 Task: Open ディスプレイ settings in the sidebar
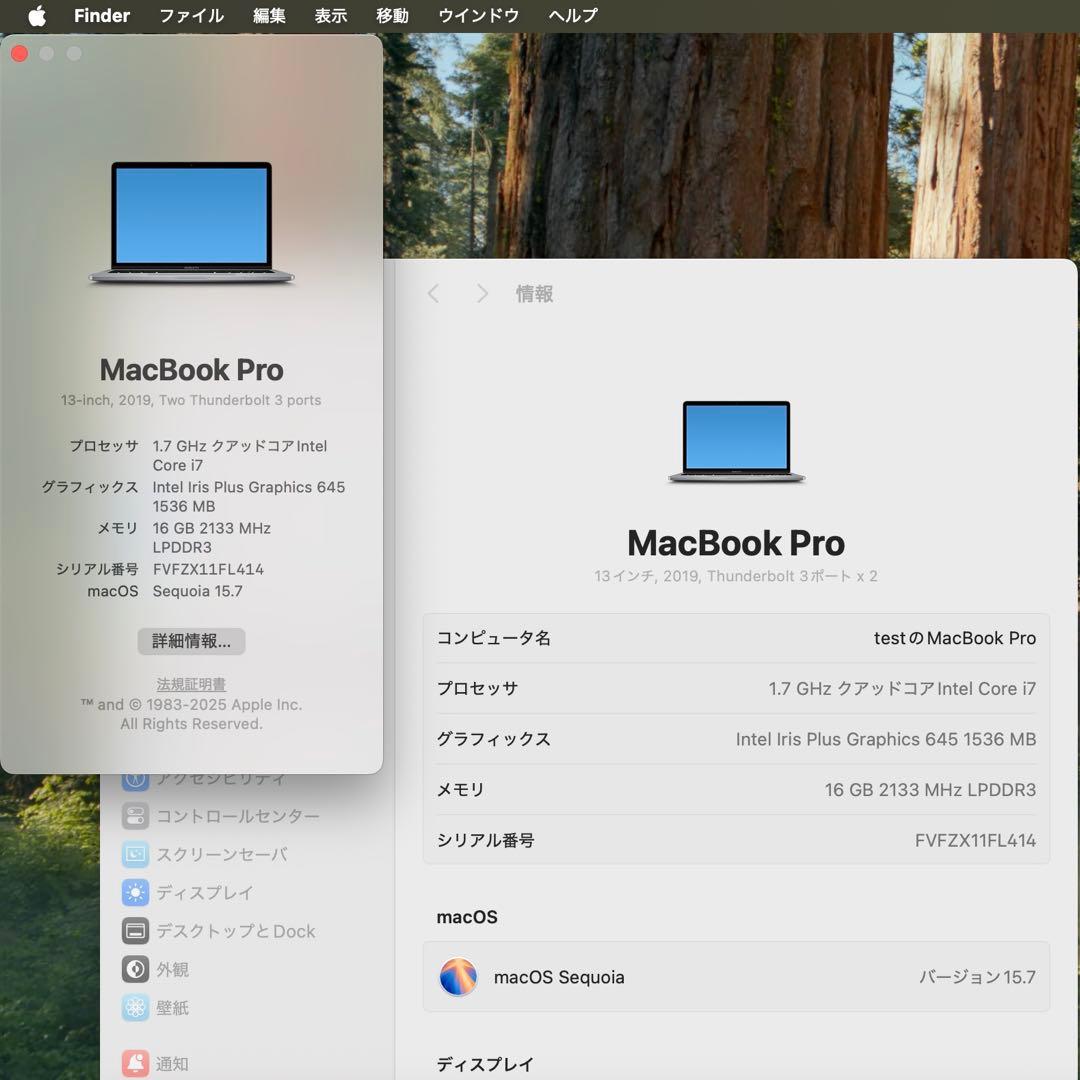[205, 892]
